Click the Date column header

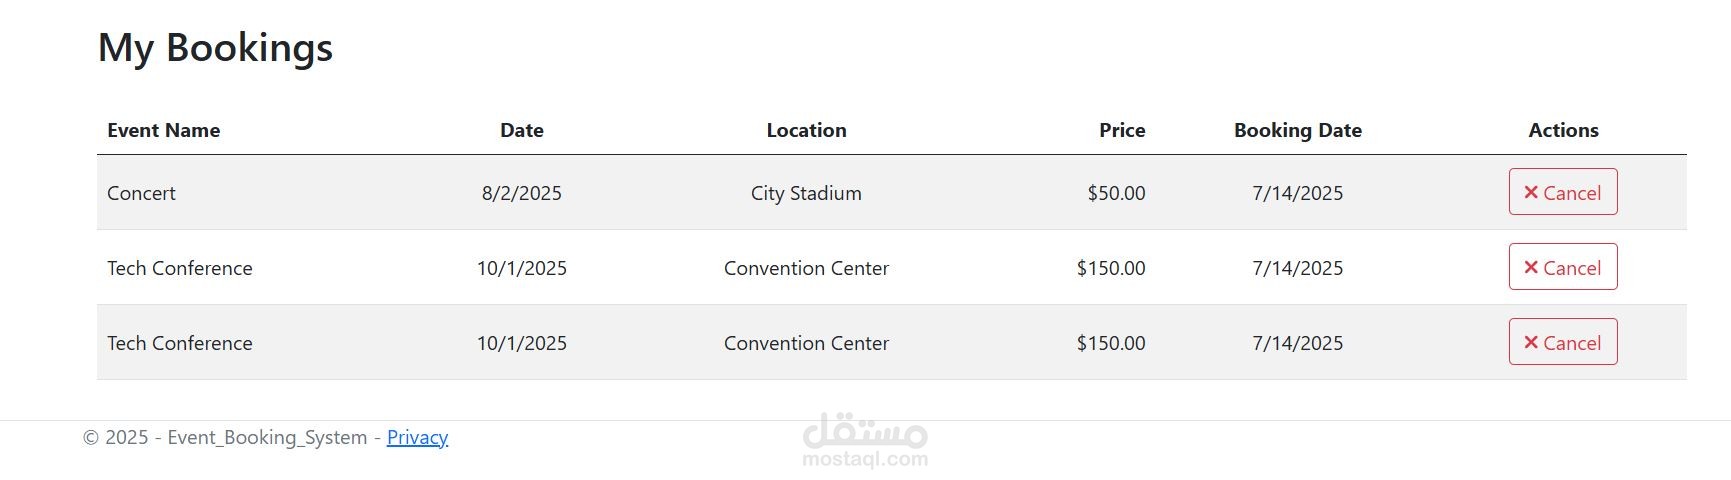click(522, 130)
